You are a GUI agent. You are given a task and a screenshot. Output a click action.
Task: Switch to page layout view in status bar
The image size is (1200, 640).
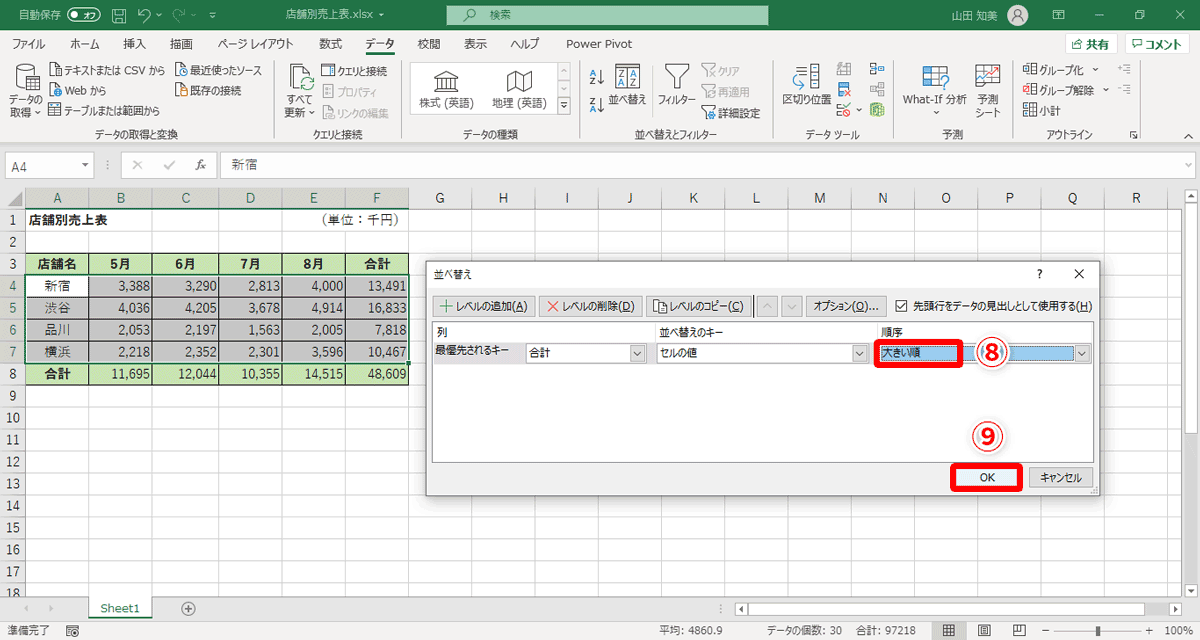tap(984, 630)
